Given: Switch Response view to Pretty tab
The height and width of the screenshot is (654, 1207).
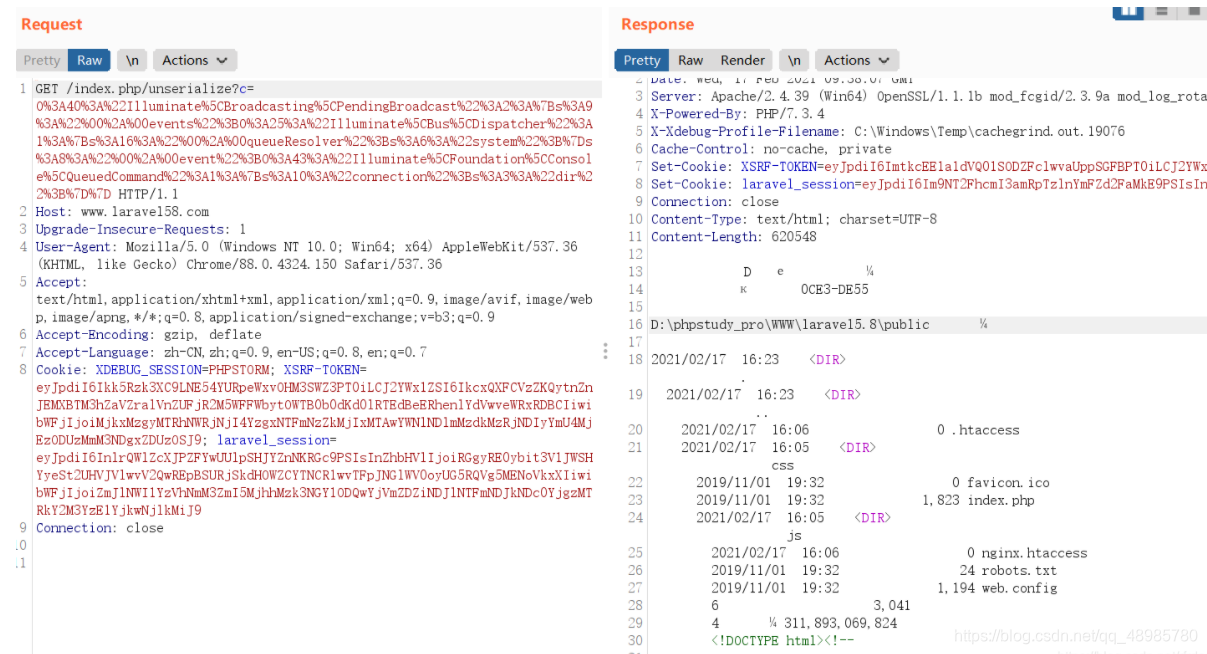Looking at the screenshot, I should pyautogui.click(x=642, y=60).
